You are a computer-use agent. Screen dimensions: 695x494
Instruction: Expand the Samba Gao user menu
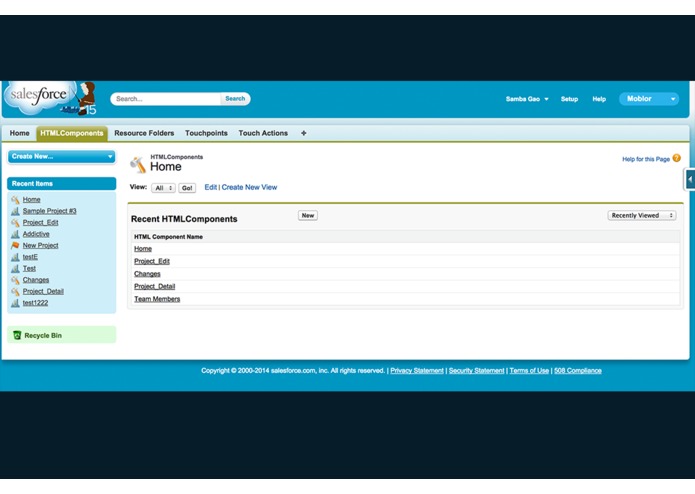pos(527,99)
